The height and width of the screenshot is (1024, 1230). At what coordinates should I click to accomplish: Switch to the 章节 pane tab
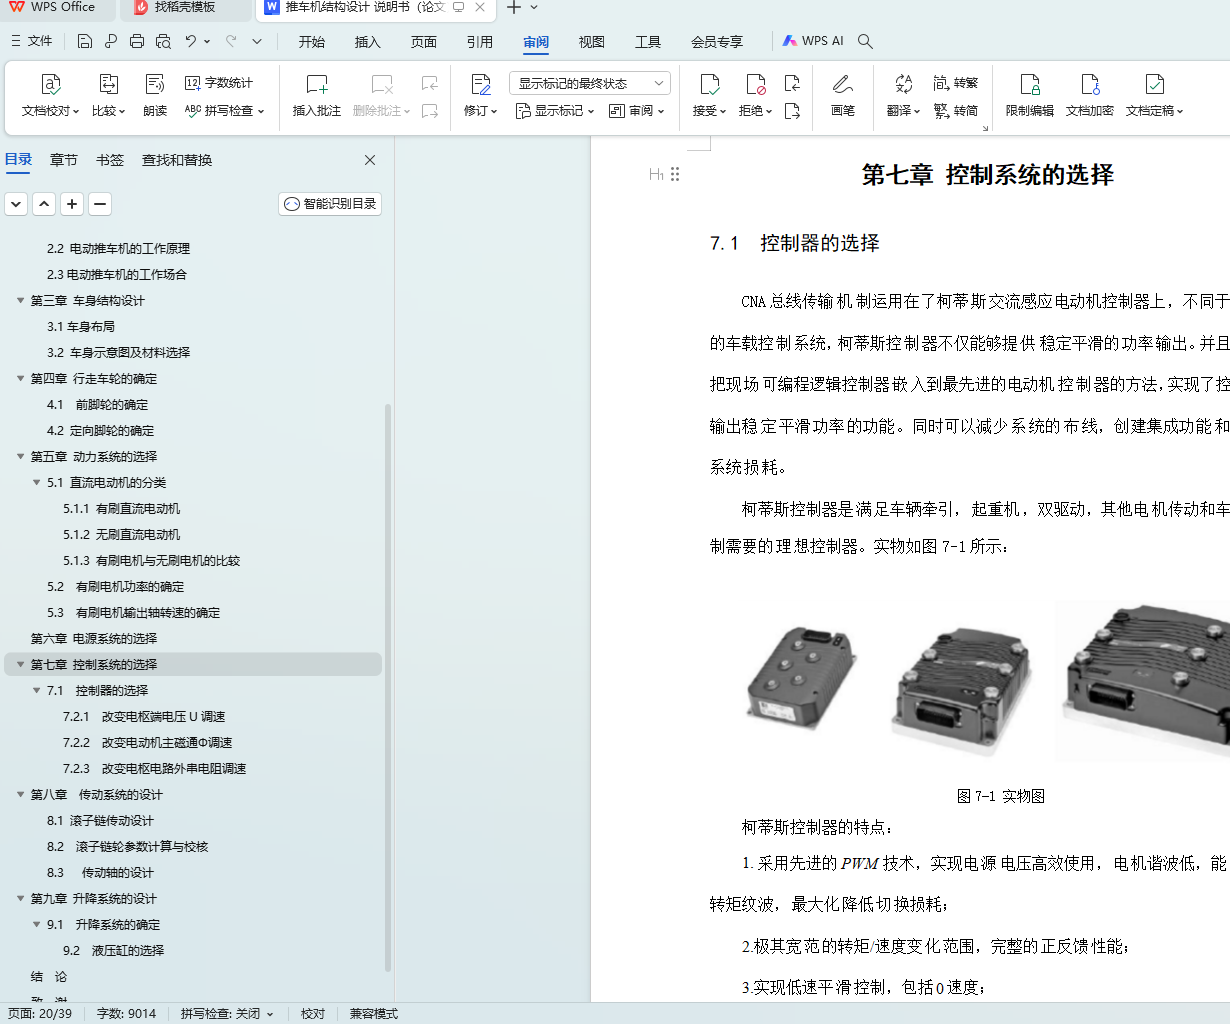click(x=64, y=160)
